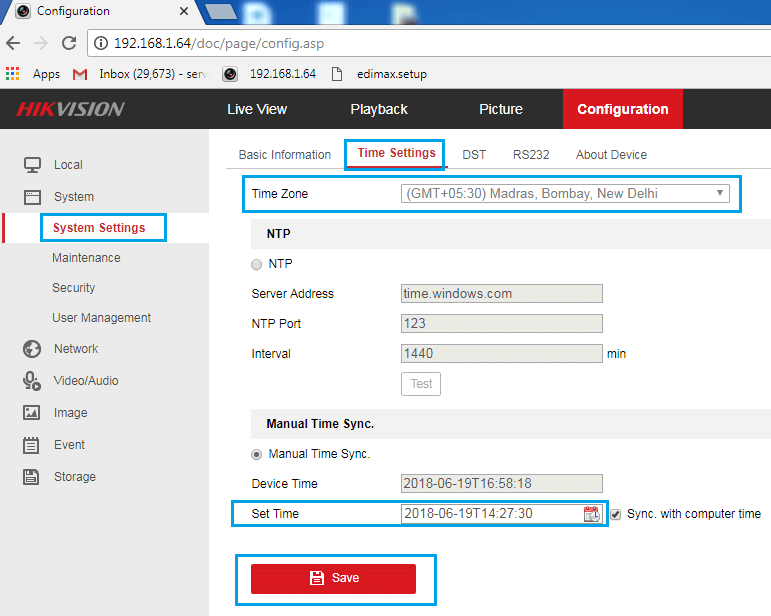Open the Gmail Inbox bookmark
The image size is (771, 616).
tap(140, 74)
